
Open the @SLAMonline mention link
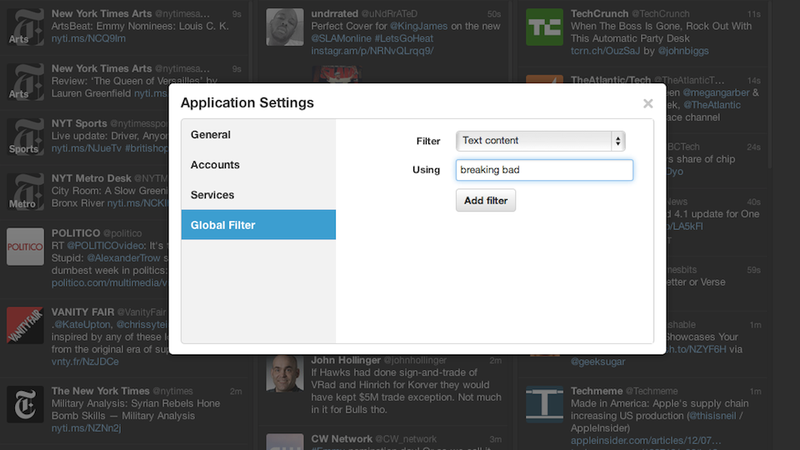coord(341,39)
